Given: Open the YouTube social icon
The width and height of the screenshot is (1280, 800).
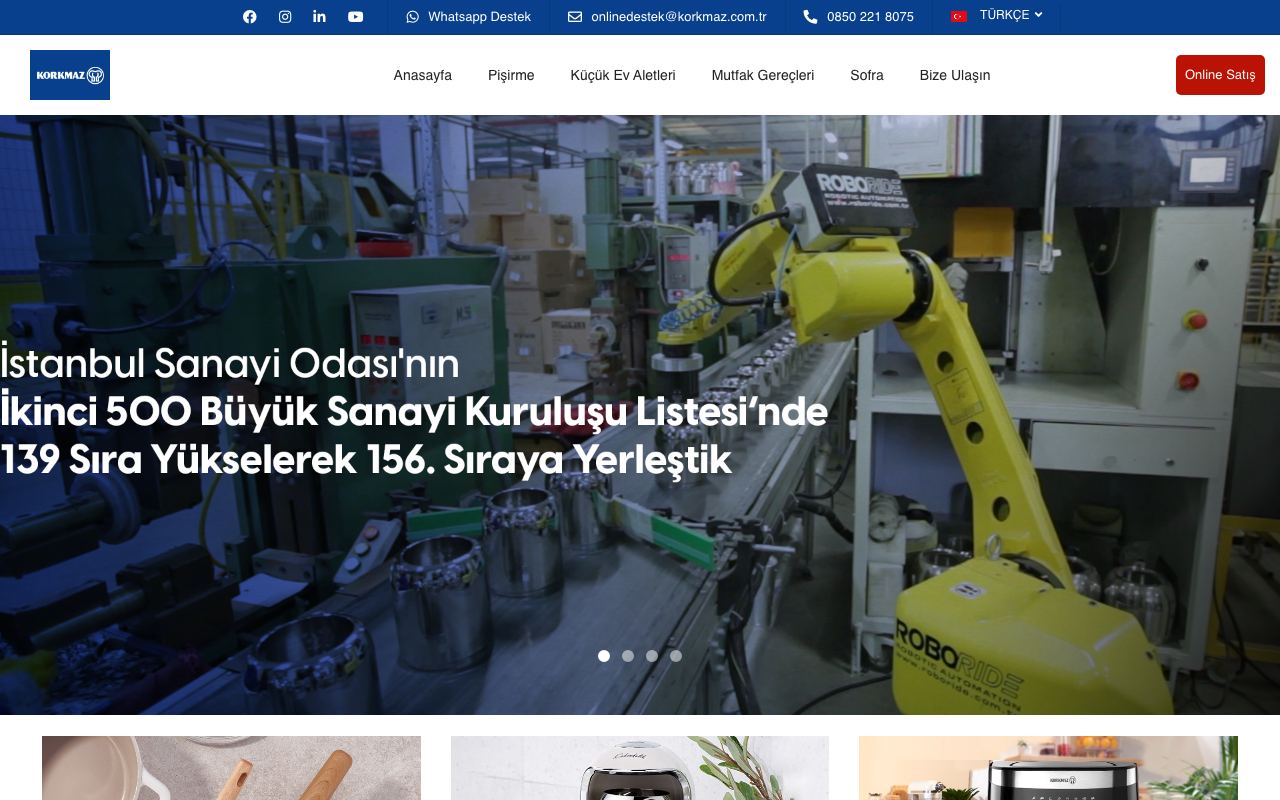Looking at the screenshot, I should click(x=355, y=17).
